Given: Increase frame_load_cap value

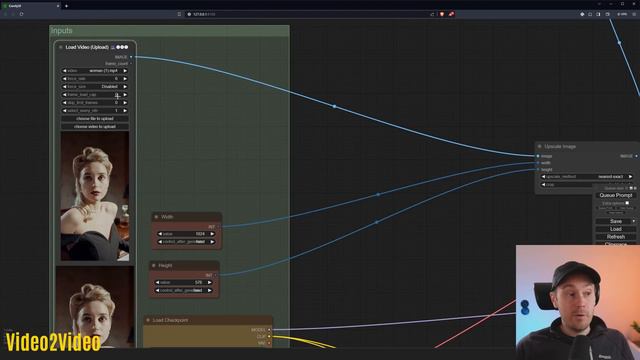Looking at the screenshot, I should tap(125, 95).
